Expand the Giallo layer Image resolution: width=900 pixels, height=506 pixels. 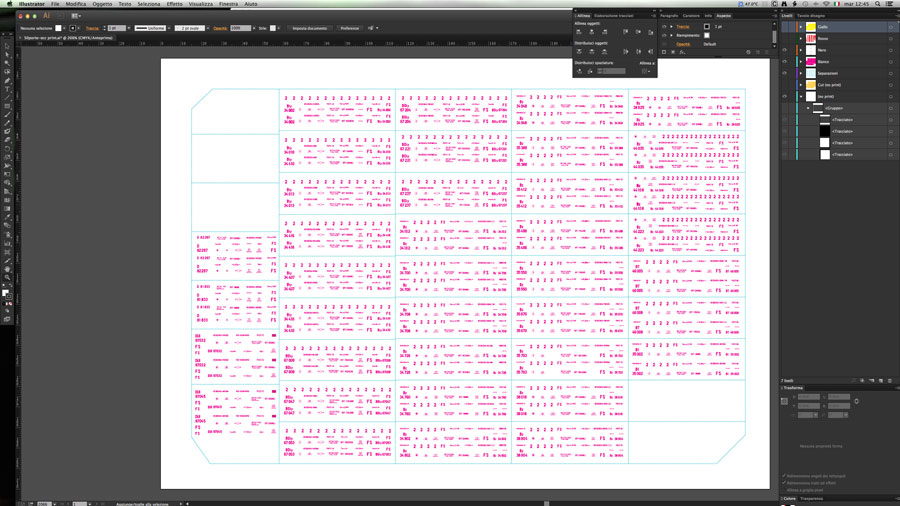point(800,26)
